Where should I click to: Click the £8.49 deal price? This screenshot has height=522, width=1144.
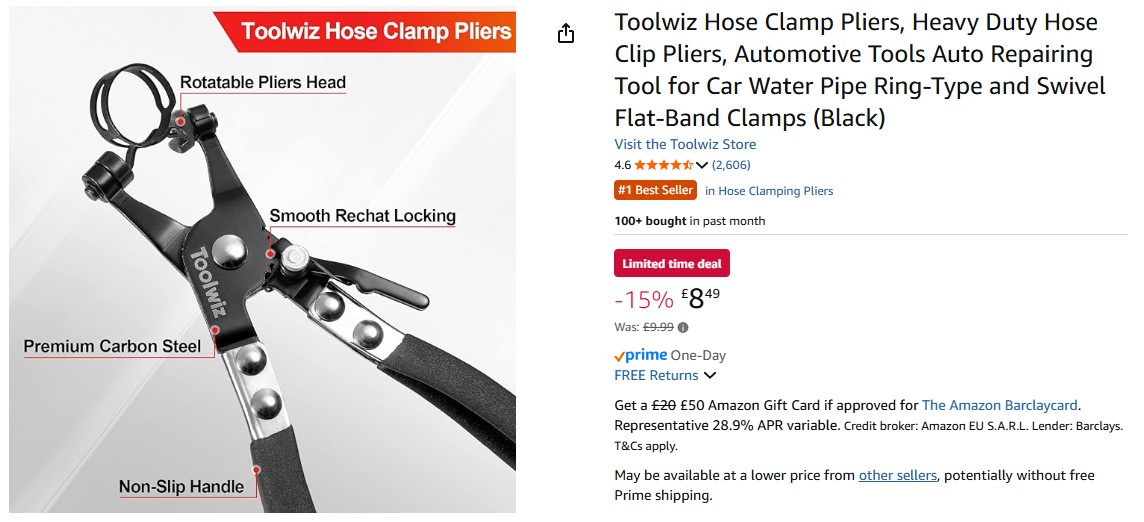pos(700,298)
